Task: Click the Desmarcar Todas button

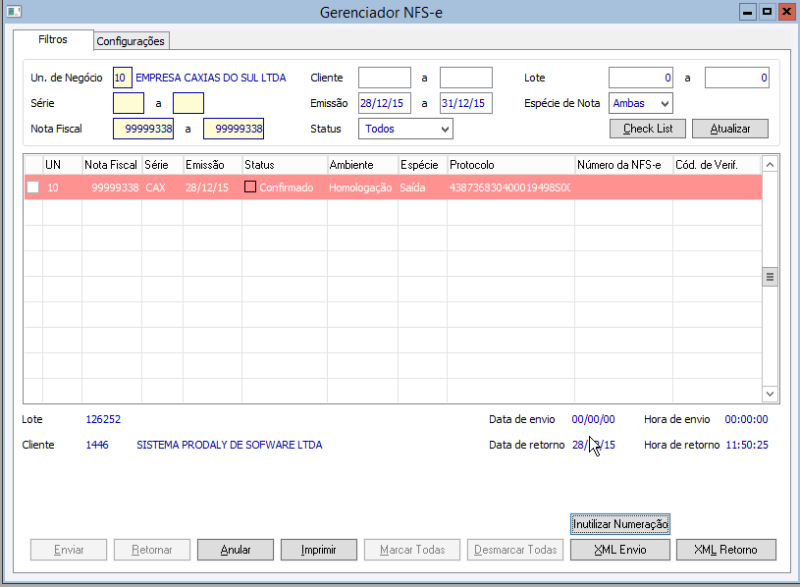Action: click(x=515, y=550)
